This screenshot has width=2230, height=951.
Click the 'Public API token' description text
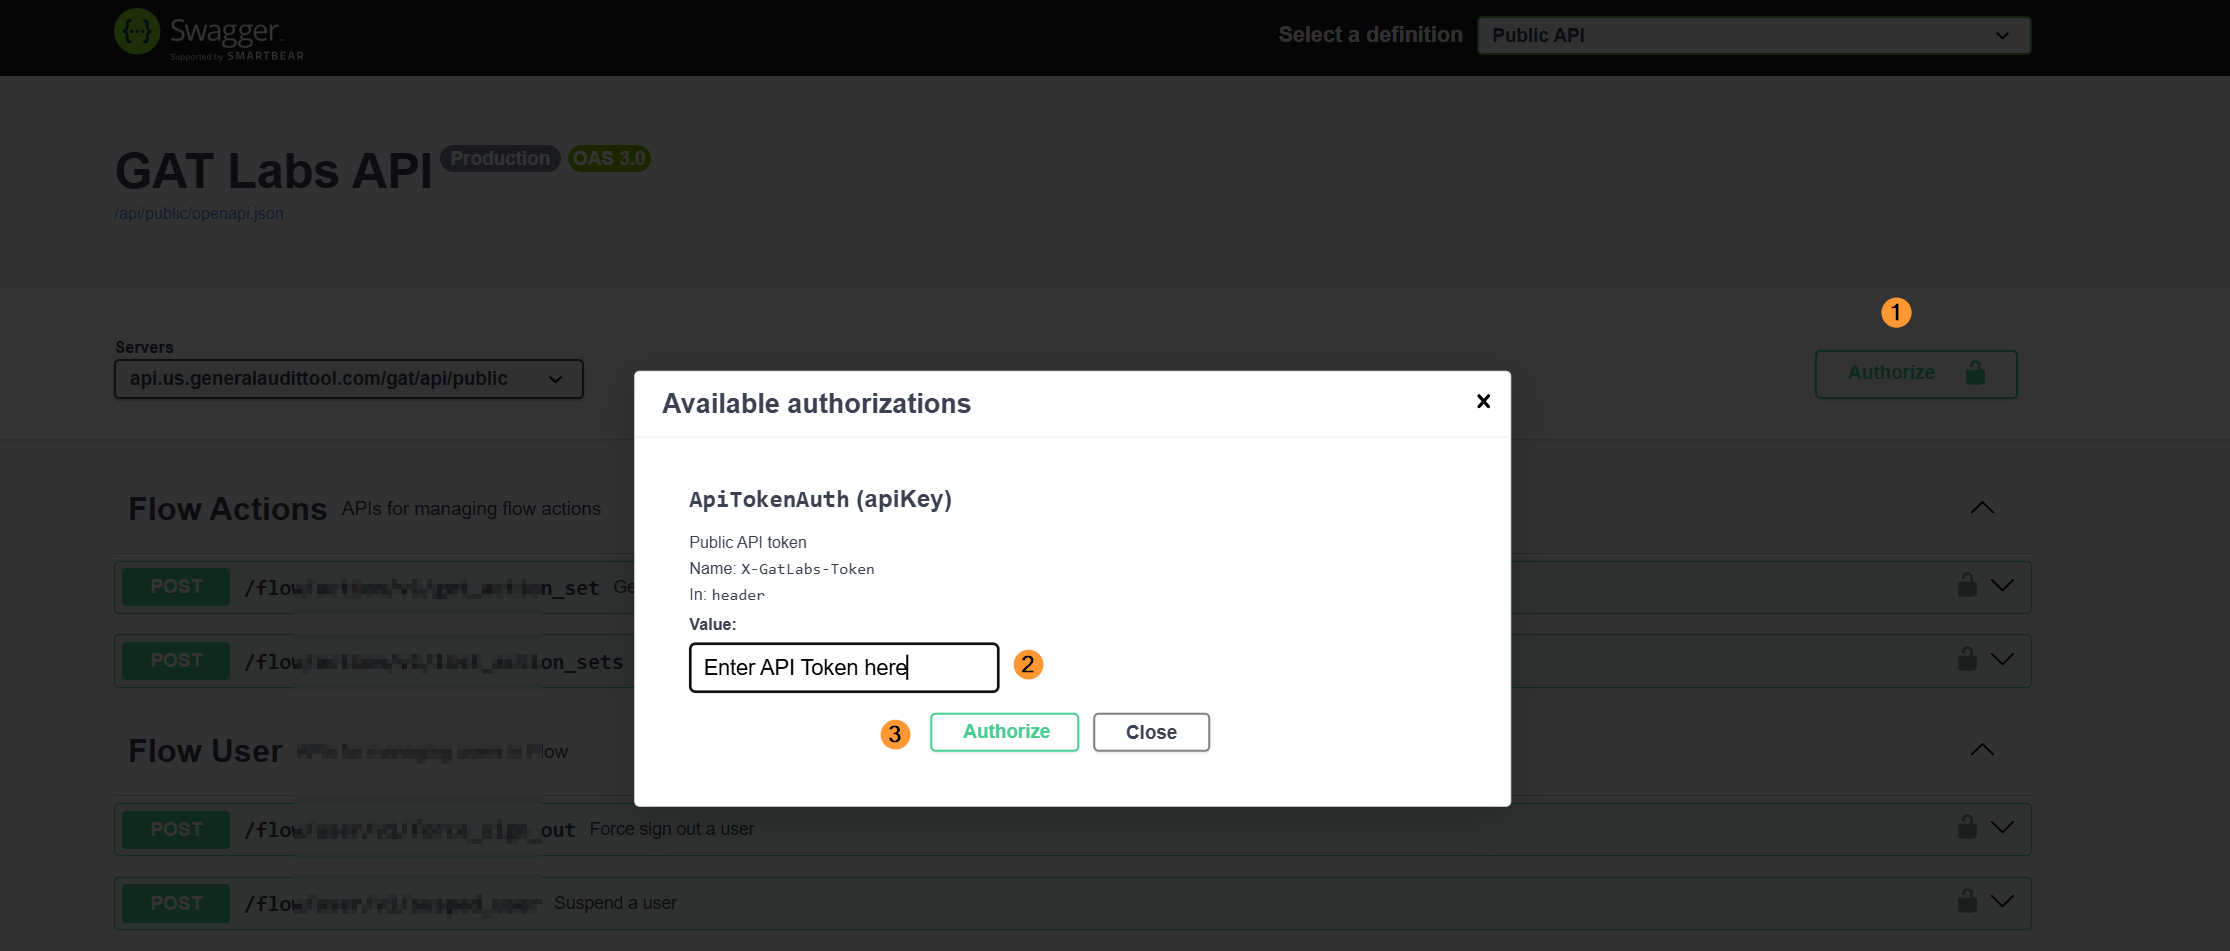[x=748, y=542]
